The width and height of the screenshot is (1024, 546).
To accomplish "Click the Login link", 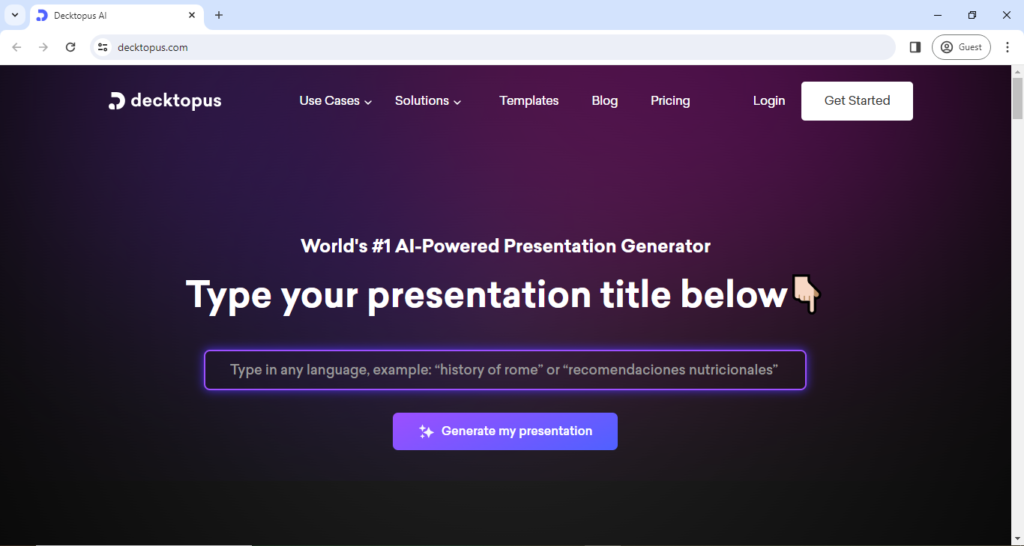I will [x=769, y=101].
